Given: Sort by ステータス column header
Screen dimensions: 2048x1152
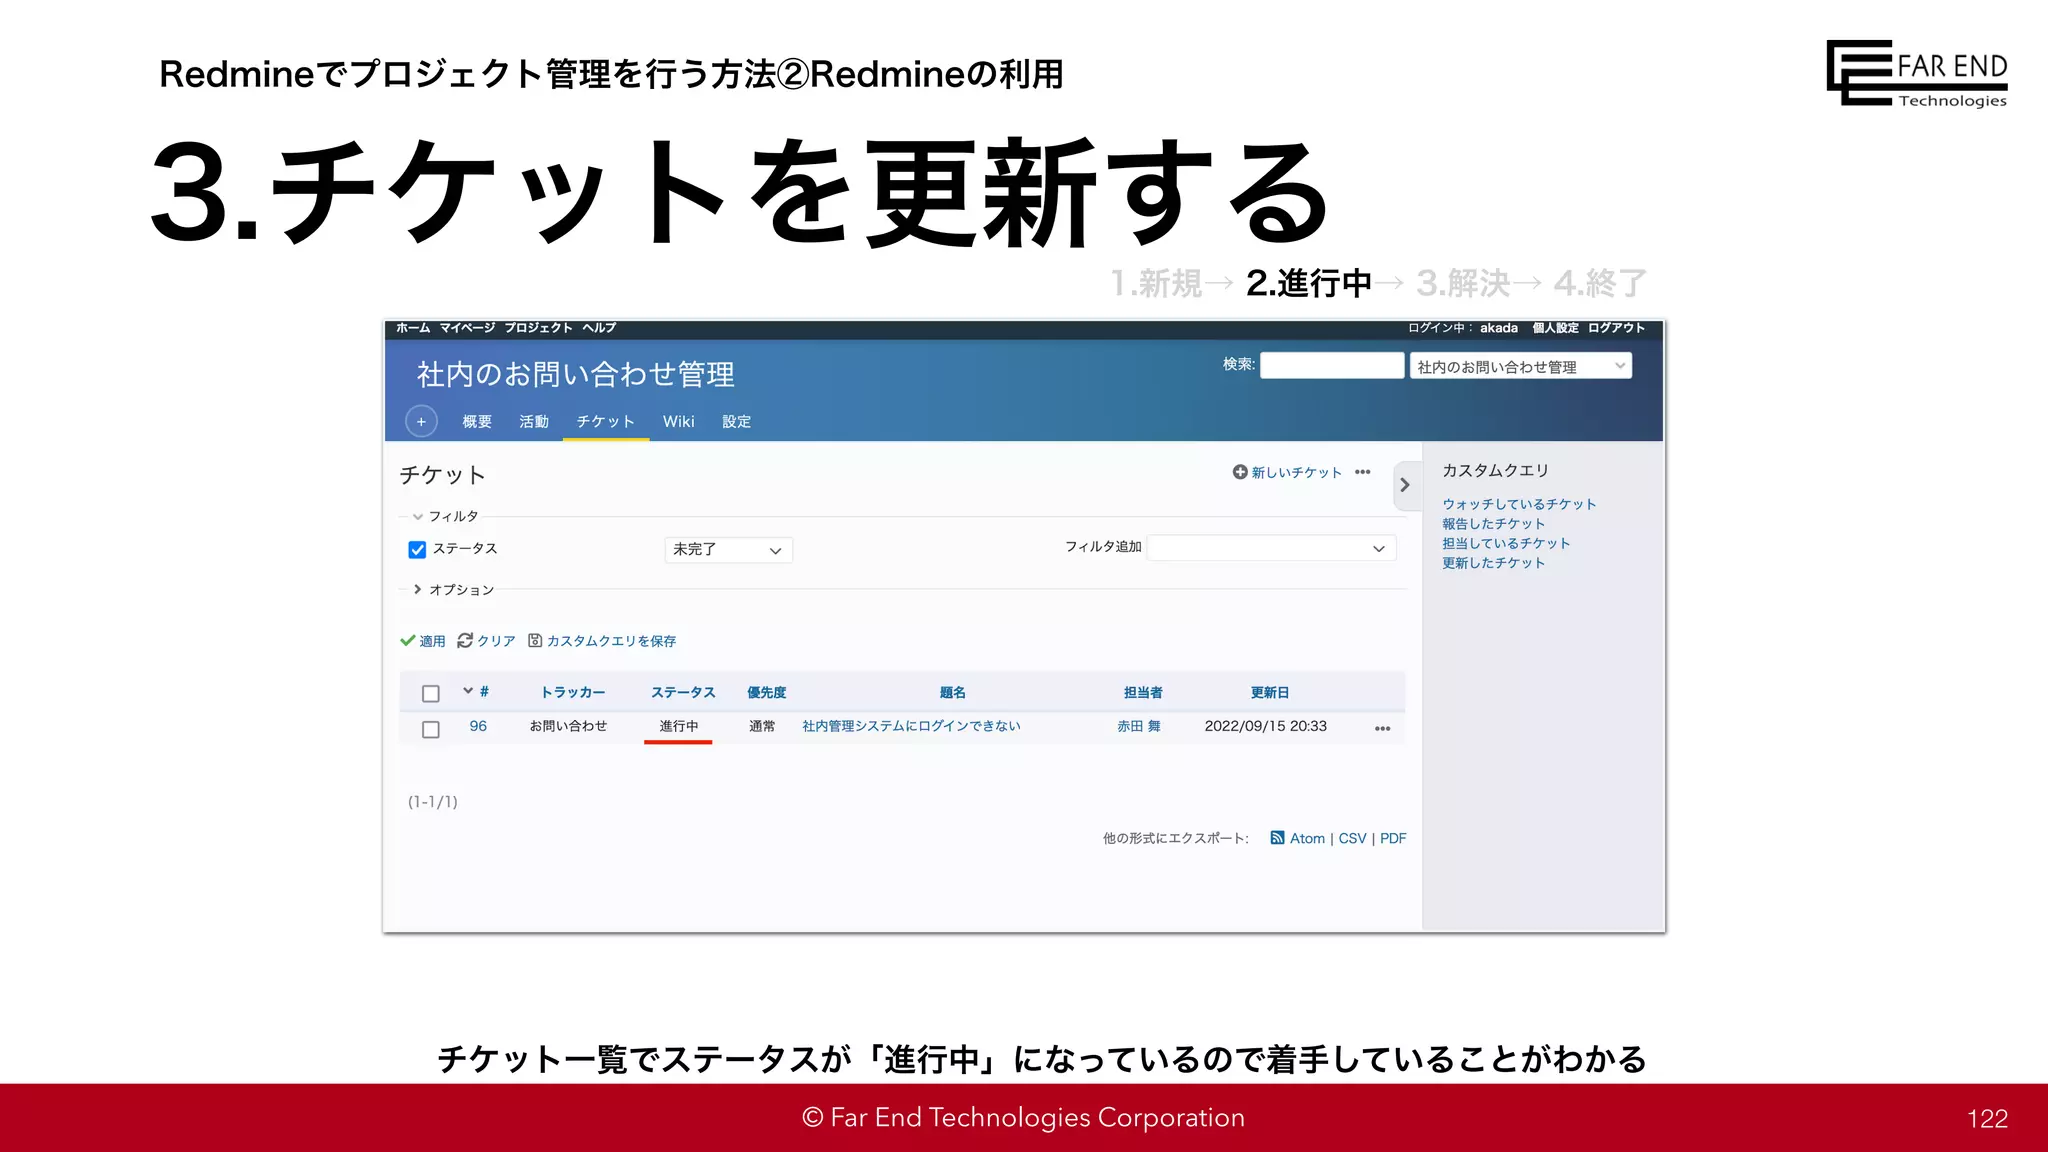Looking at the screenshot, I should [x=683, y=692].
